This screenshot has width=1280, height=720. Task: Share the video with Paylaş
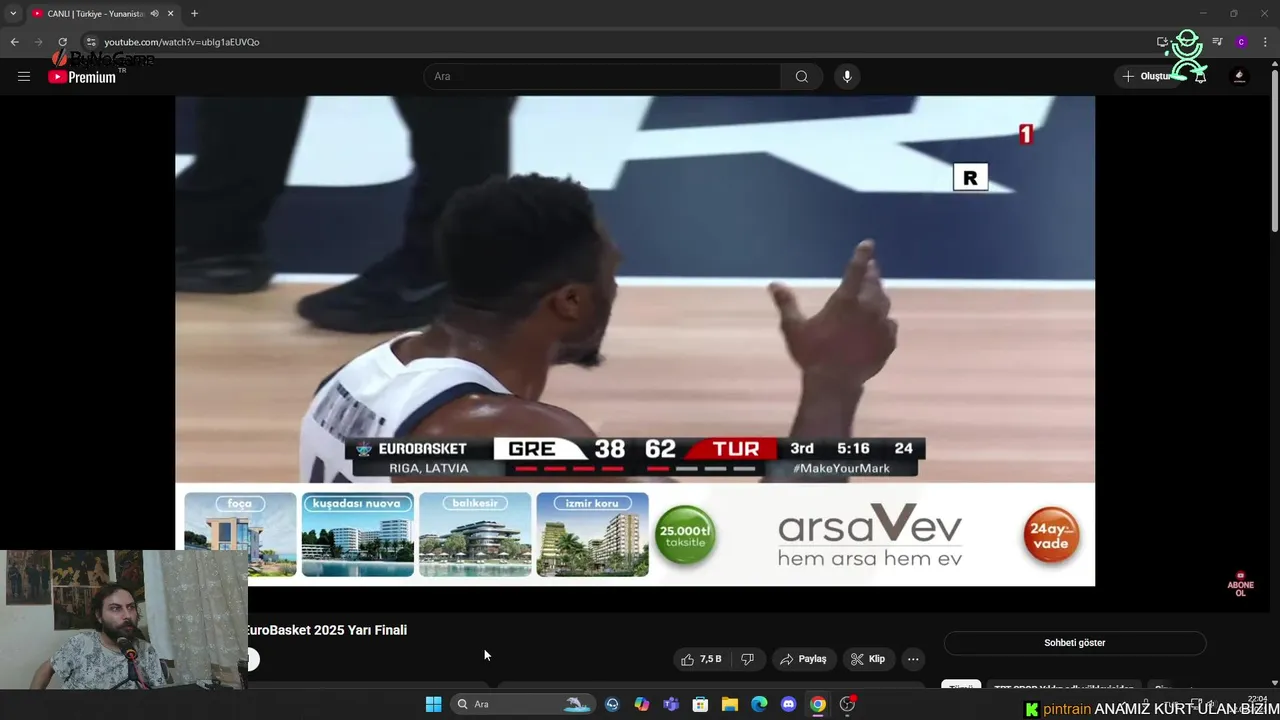click(x=803, y=659)
